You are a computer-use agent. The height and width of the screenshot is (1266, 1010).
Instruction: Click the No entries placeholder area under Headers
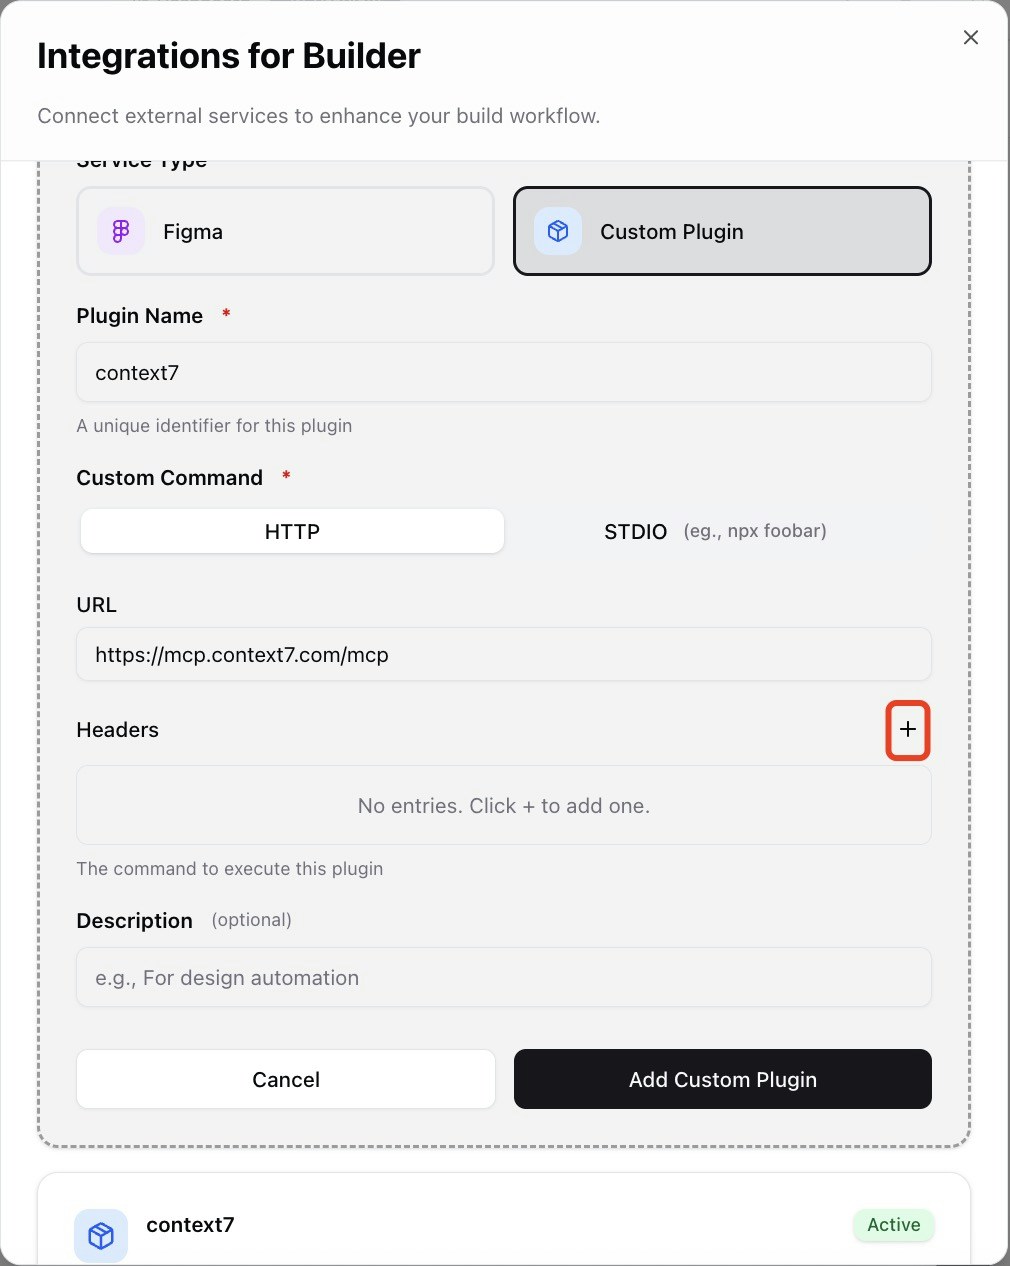pyautogui.click(x=503, y=805)
